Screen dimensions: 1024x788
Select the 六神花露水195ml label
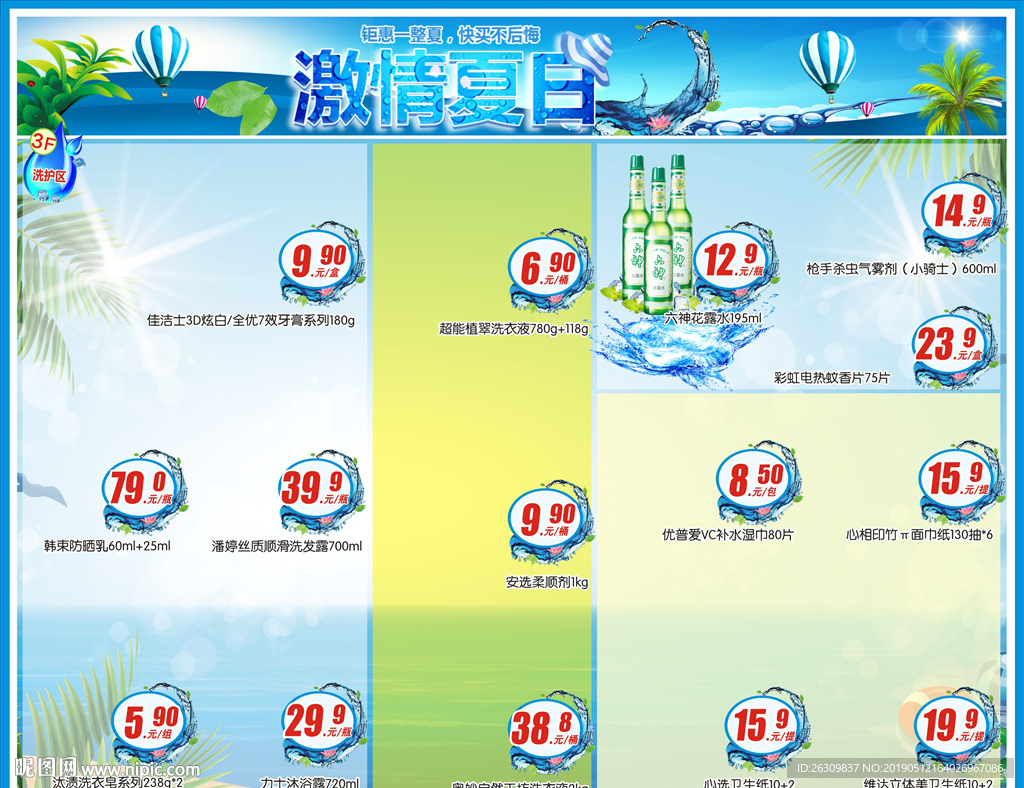(x=713, y=318)
